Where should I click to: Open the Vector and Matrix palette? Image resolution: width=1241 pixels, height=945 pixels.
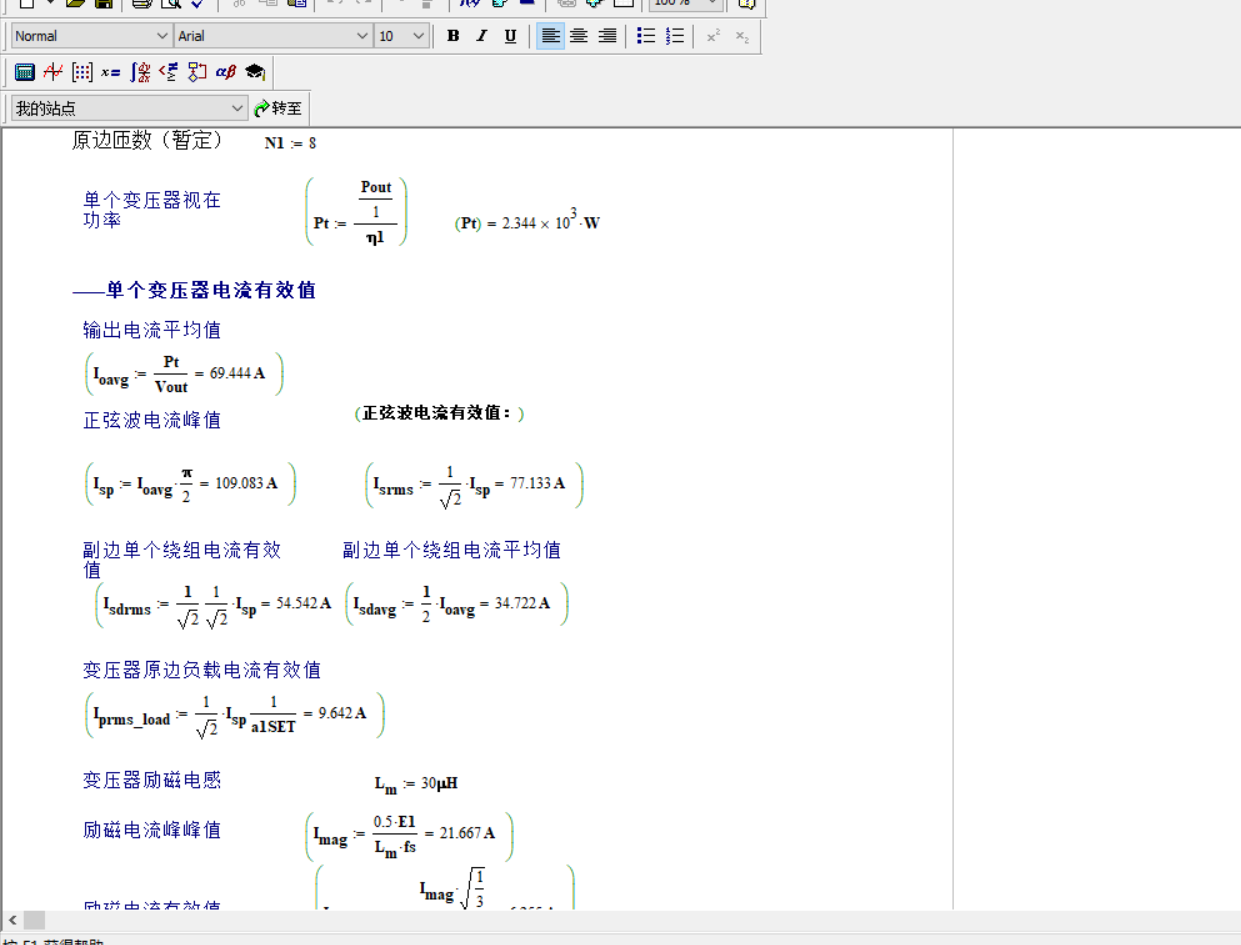(x=82, y=72)
